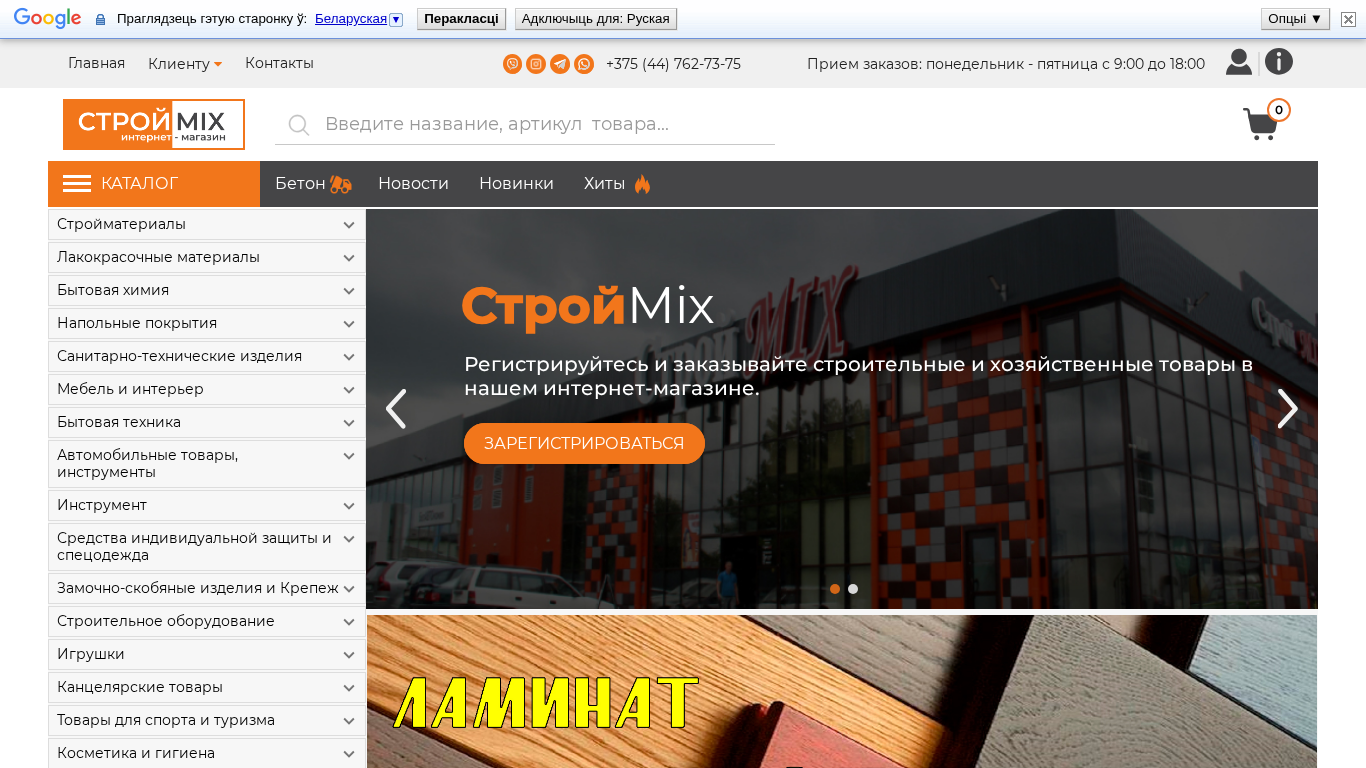Open the Viber contact icon
The image size is (1366, 768).
coord(512,64)
